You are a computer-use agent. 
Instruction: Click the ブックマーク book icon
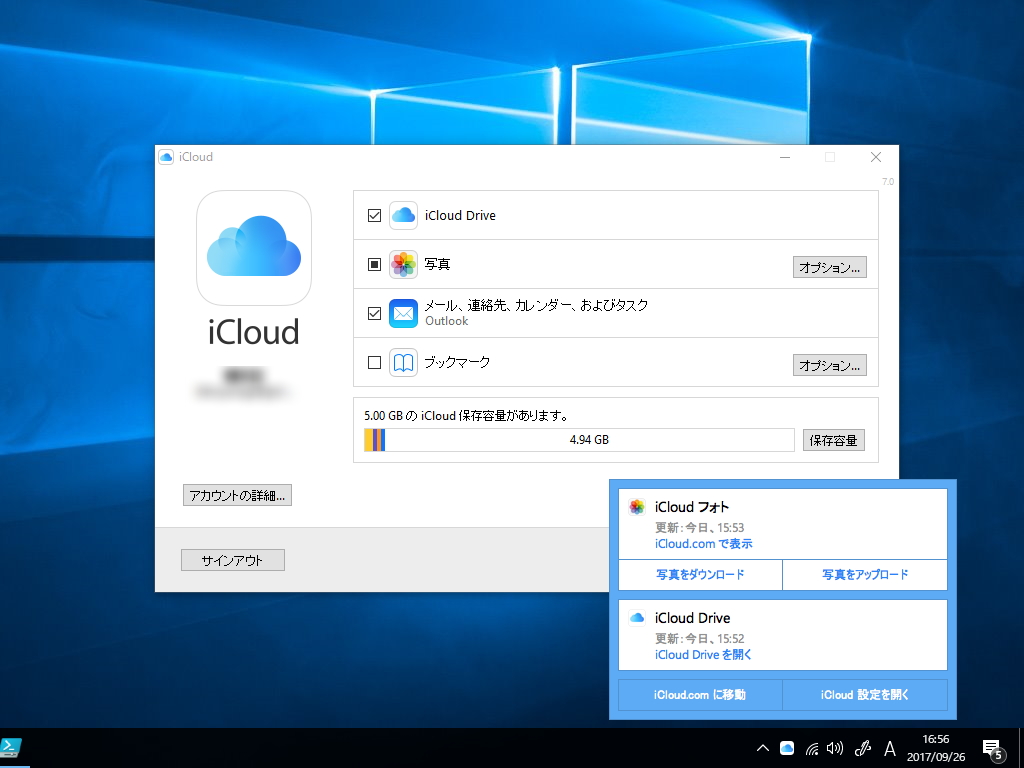point(402,362)
